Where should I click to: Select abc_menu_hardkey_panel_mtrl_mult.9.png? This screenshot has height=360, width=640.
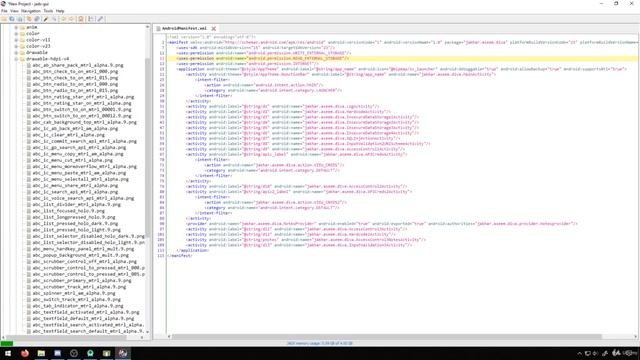[83, 249]
